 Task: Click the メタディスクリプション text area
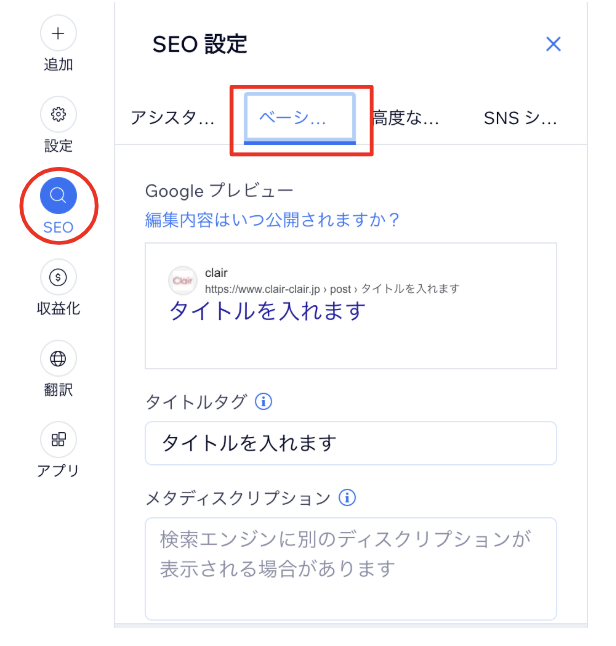click(351, 569)
